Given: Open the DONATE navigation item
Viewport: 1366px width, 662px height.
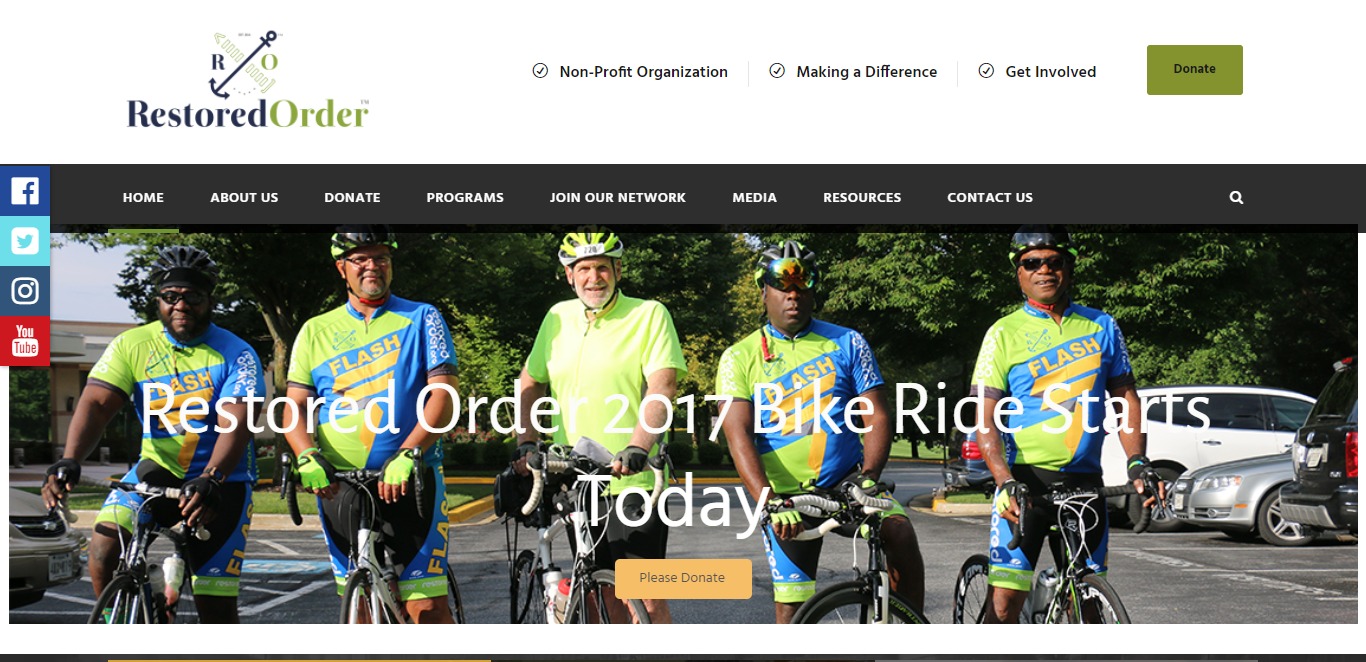Looking at the screenshot, I should pos(352,198).
